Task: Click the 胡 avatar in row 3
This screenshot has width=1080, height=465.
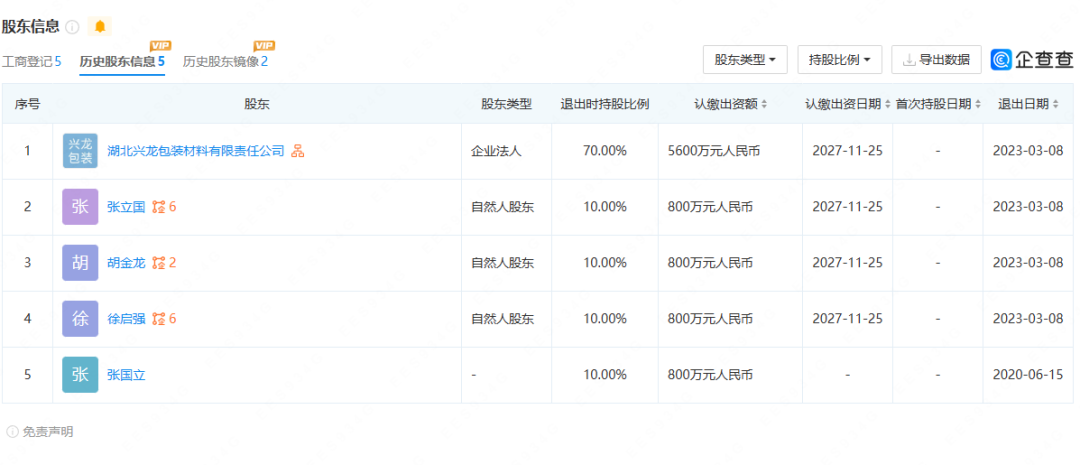Action: (x=80, y=263)
